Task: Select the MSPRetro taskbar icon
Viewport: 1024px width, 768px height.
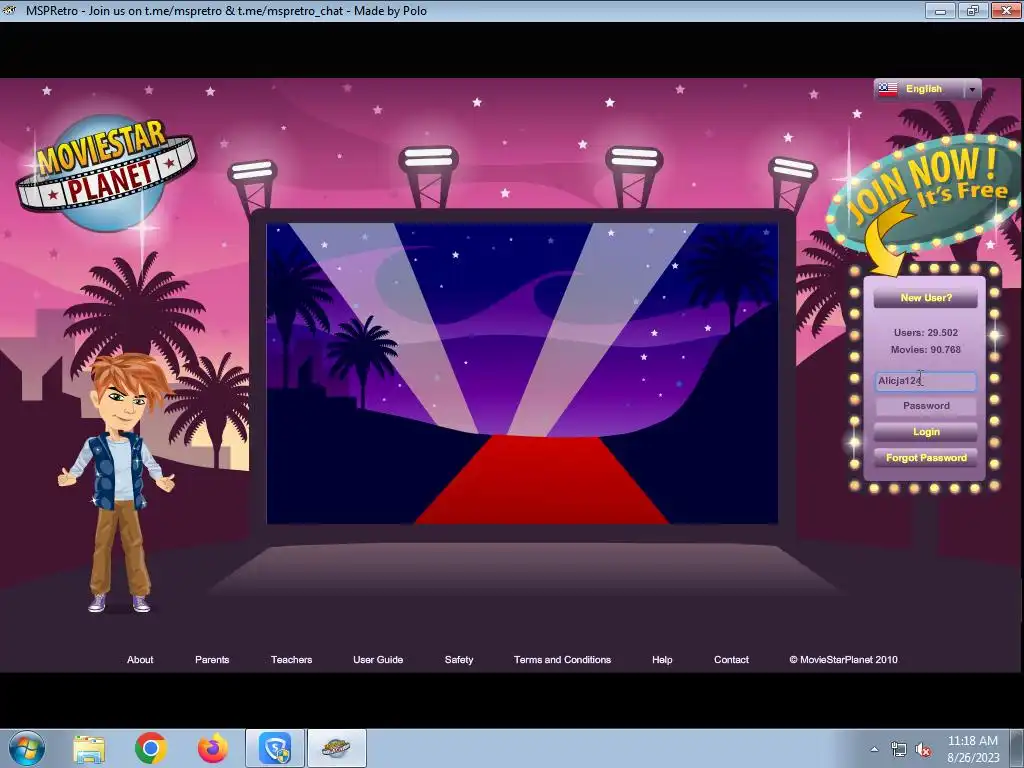Action: (336, 748)
